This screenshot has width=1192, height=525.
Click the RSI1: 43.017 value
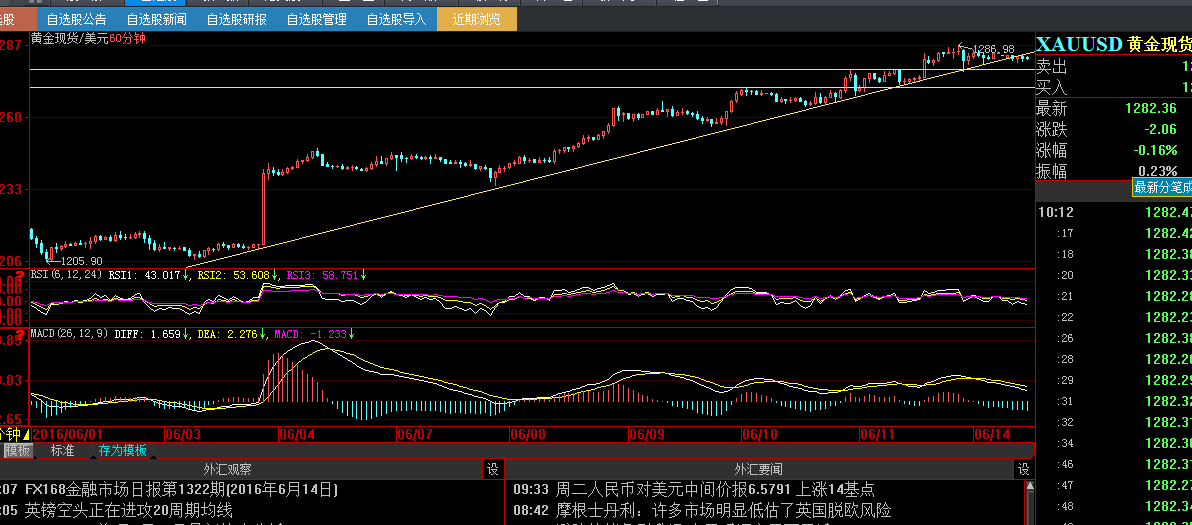point(145,275)
